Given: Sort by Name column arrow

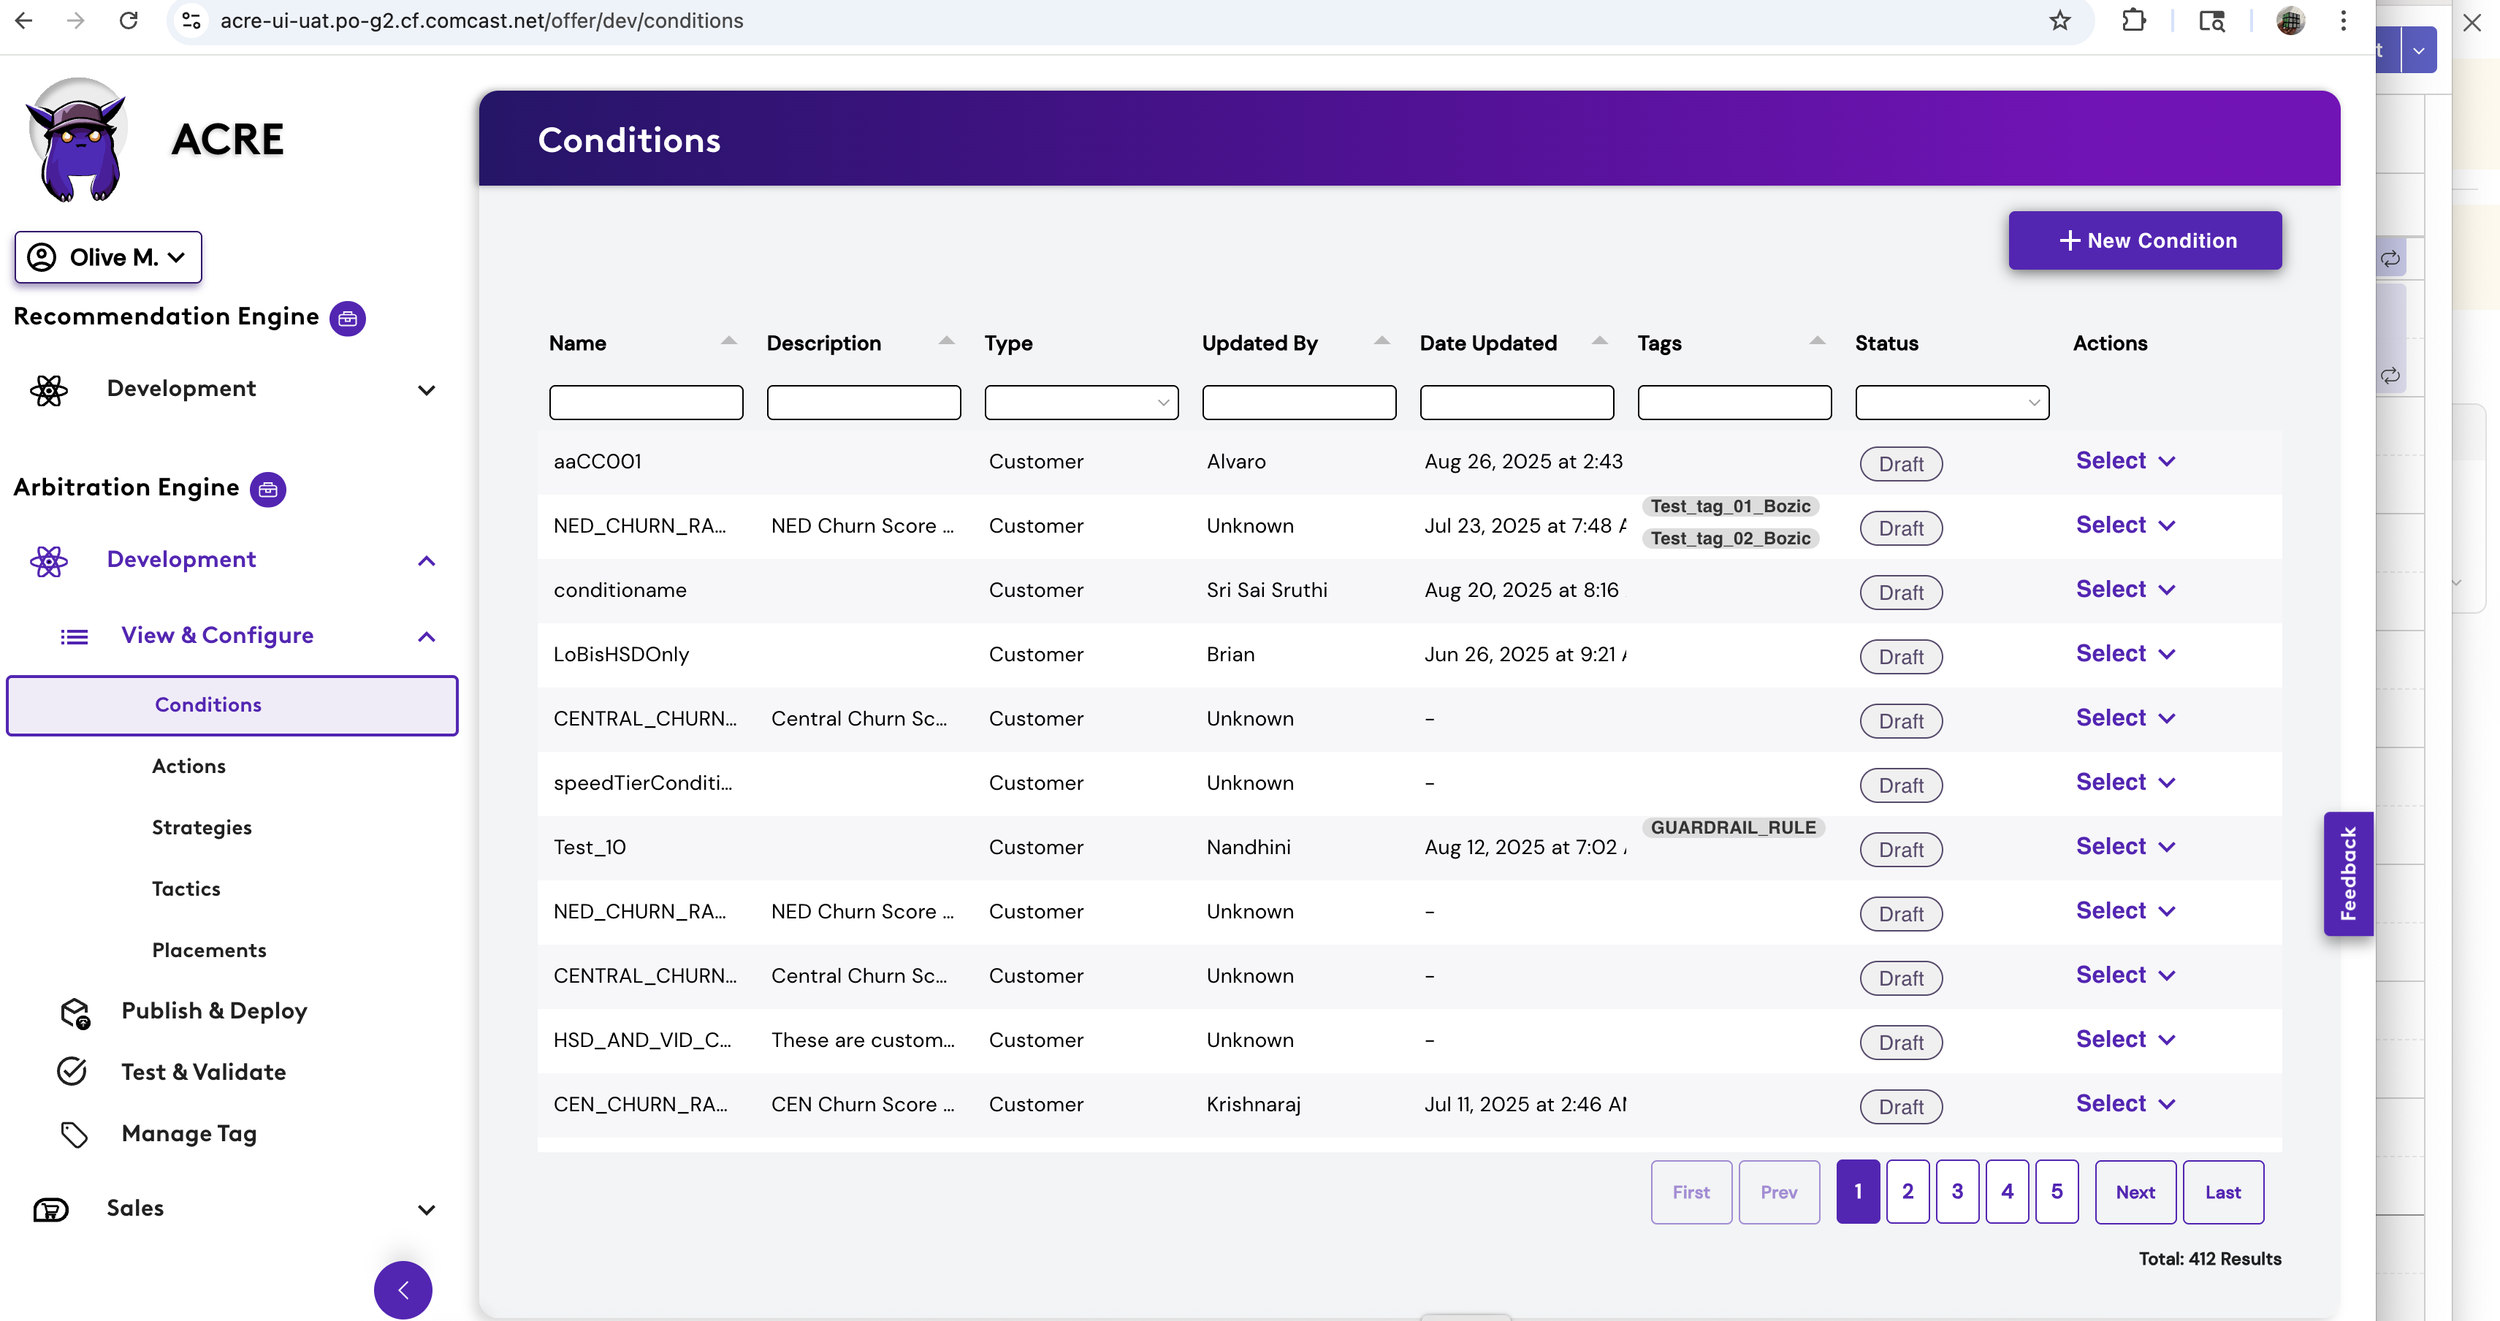Looking at the screenshot, I should [x=728, y=342].
